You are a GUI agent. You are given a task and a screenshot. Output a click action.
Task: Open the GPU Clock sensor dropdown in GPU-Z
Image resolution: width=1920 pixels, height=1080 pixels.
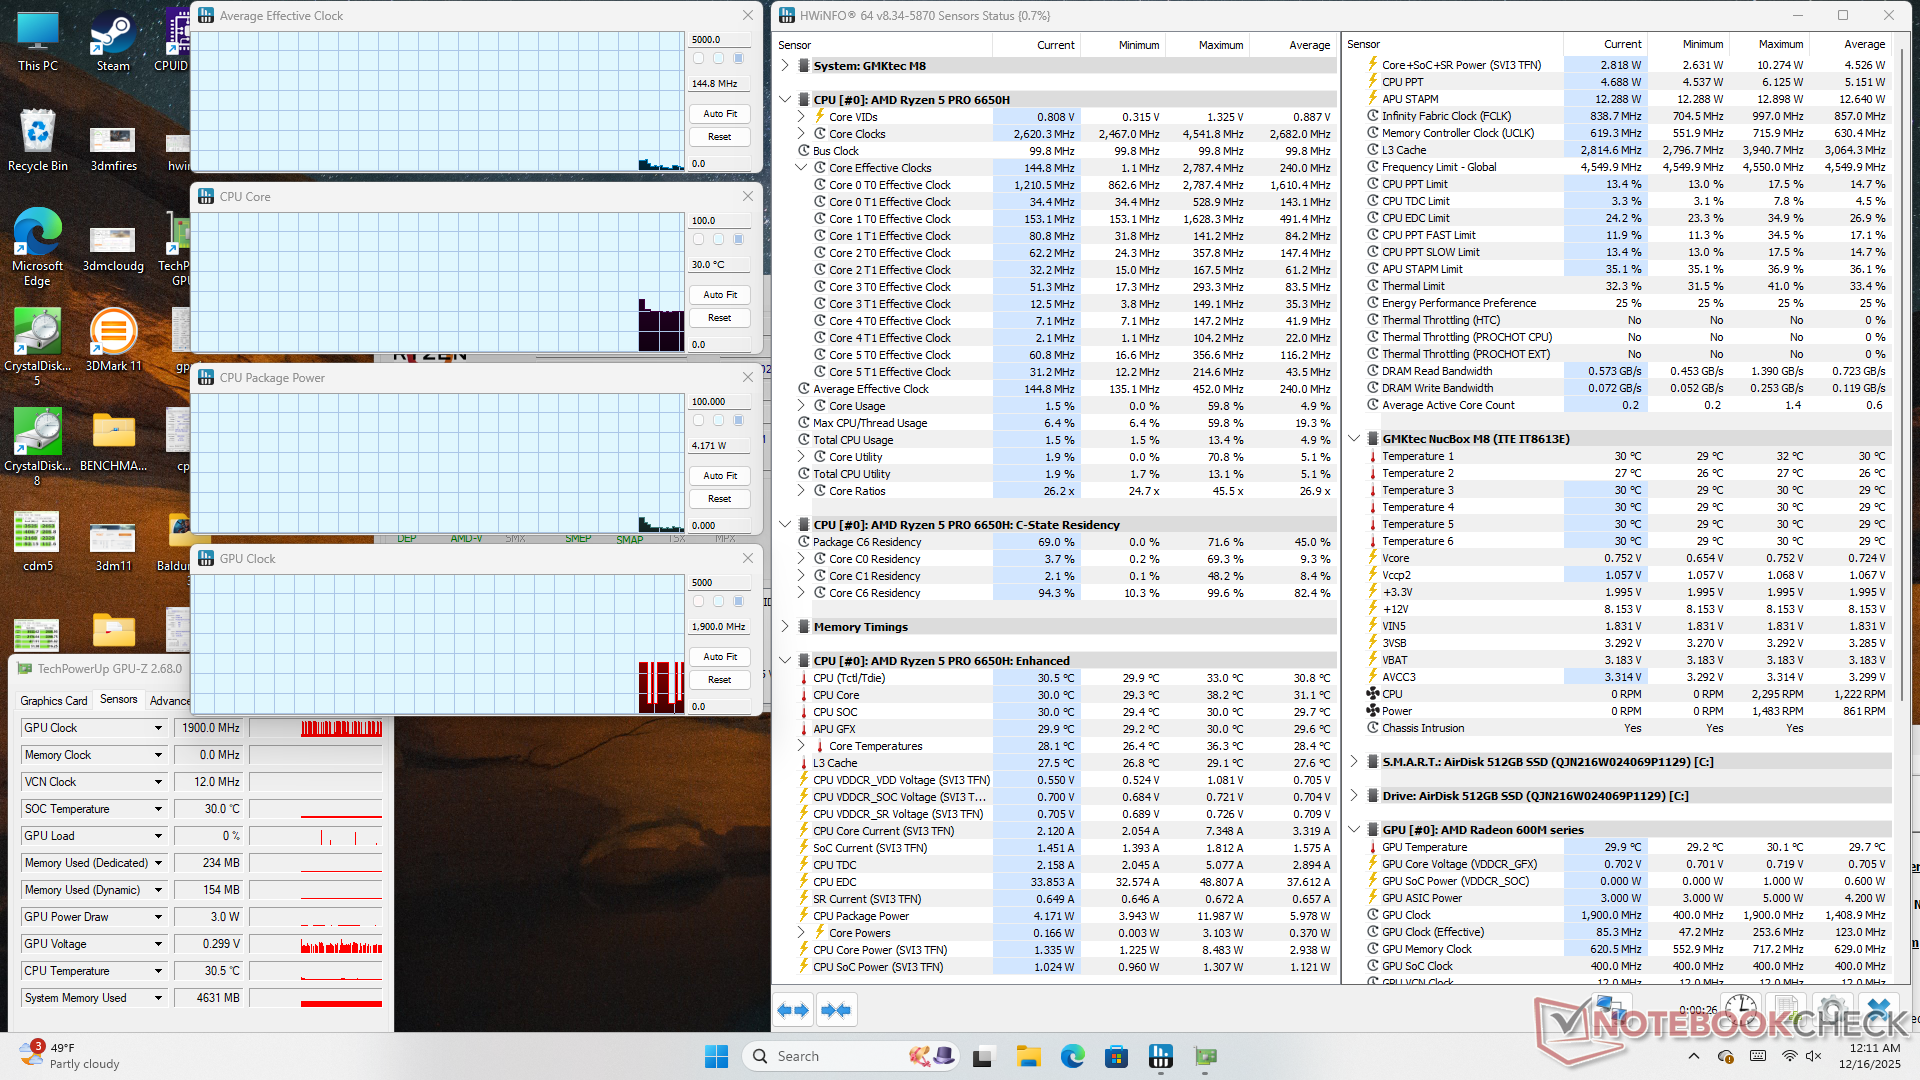pyautogui.click(x=158, y=728)
